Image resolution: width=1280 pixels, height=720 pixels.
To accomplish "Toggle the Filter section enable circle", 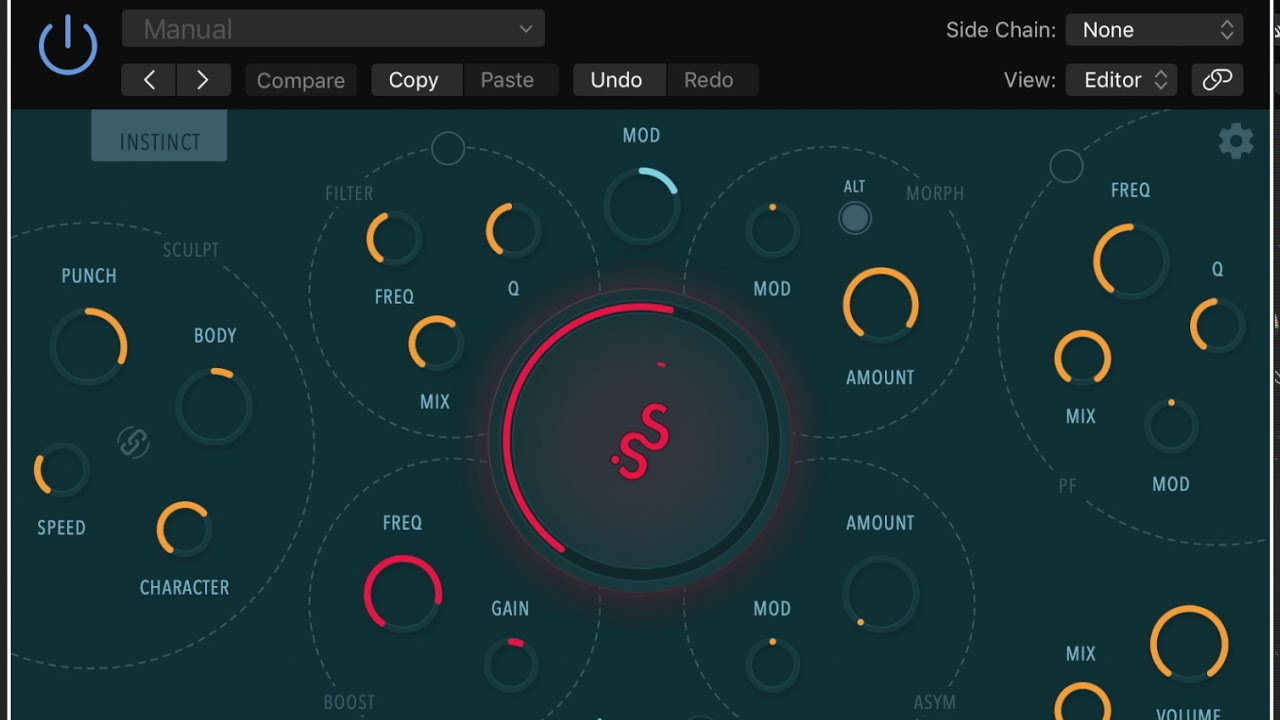I will tap(448, 149).
